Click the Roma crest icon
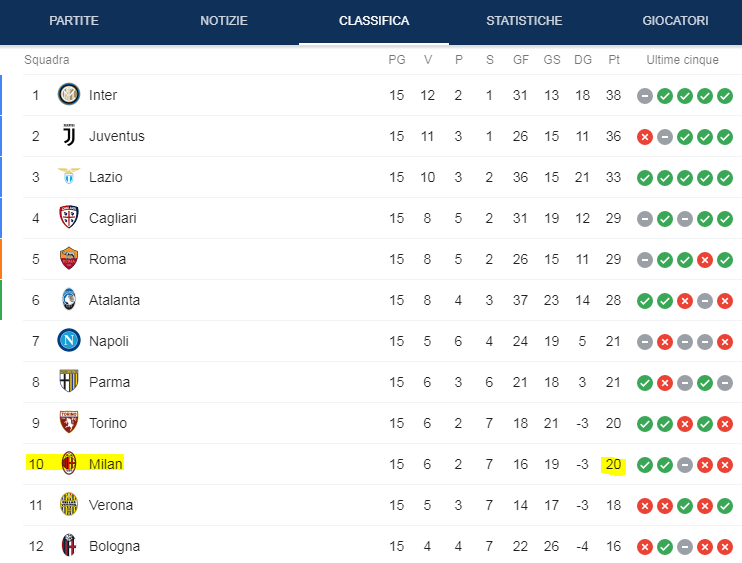Image resolution: width=742 pixels, height=563 pixels. tap(68, 259)
